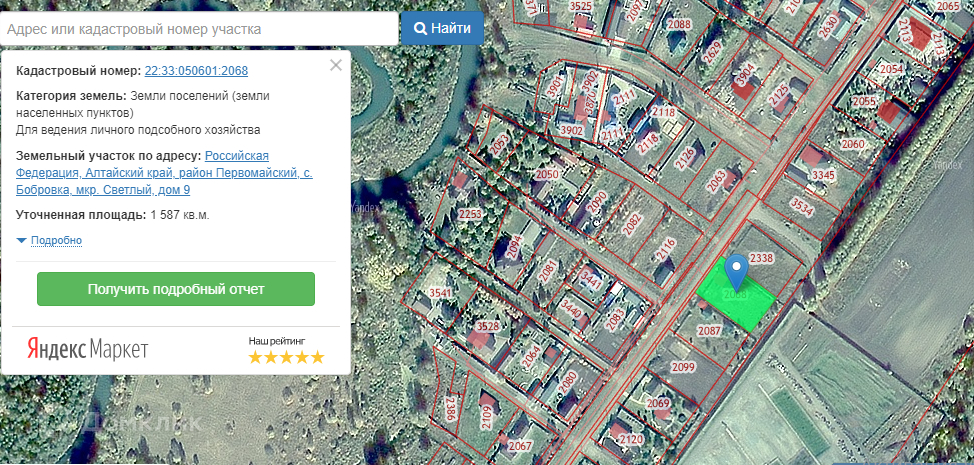Viewport: 974px width, 465px height.
Task: Click Получить подробный отчет button
Action: tap(176, 289)
